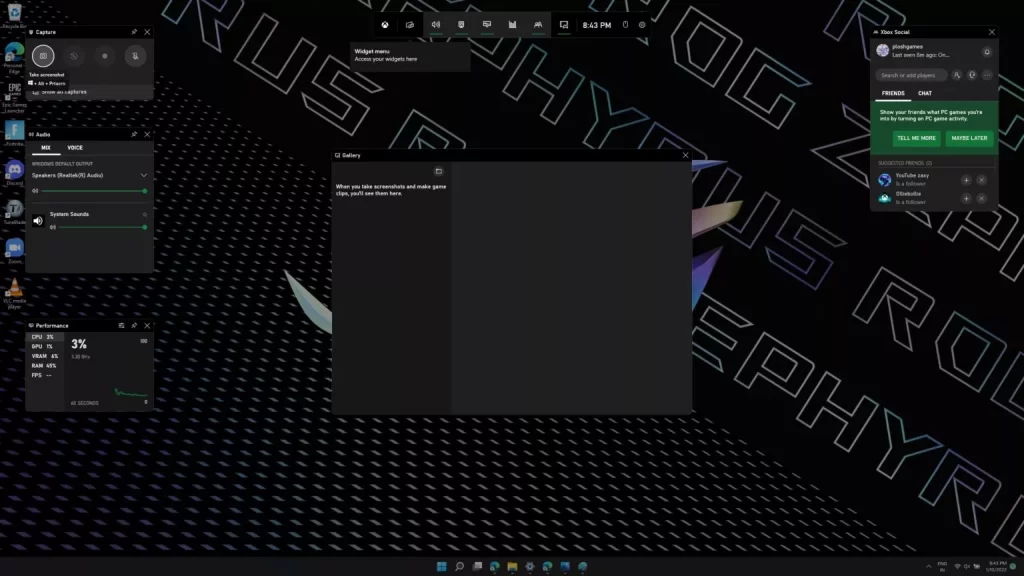
Task: Take a screenshot with the camera button
Action: (43, 56)
